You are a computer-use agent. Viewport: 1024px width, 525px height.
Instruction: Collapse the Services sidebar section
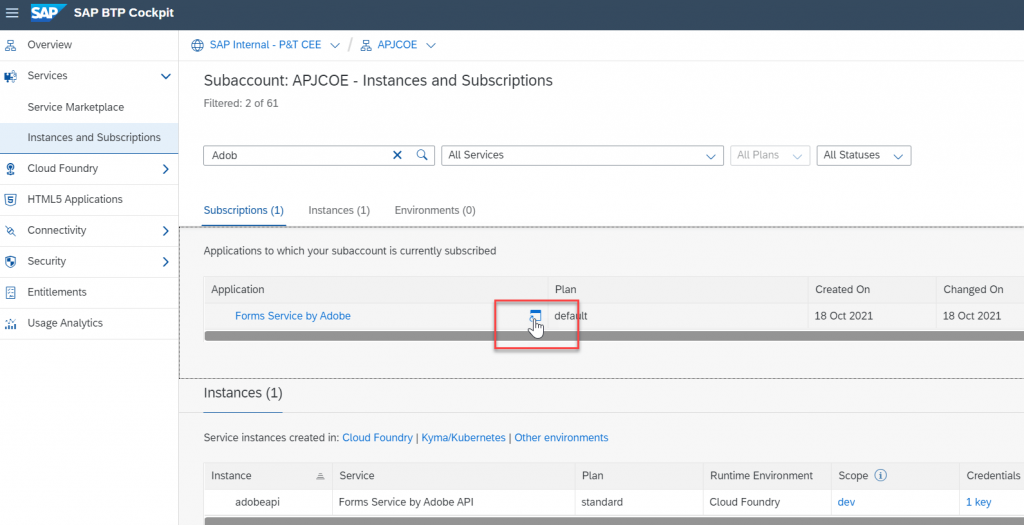point(166,76)
